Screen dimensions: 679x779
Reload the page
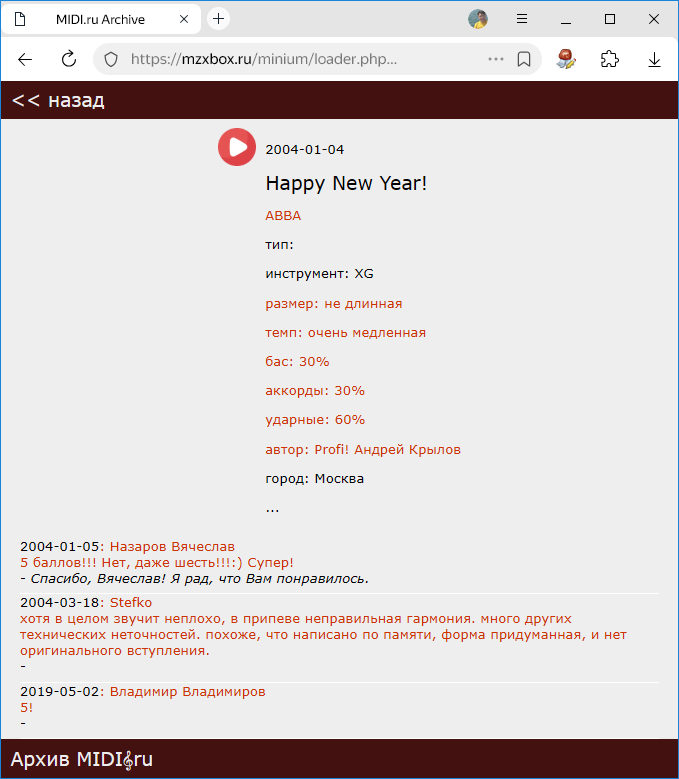(69, 59)
